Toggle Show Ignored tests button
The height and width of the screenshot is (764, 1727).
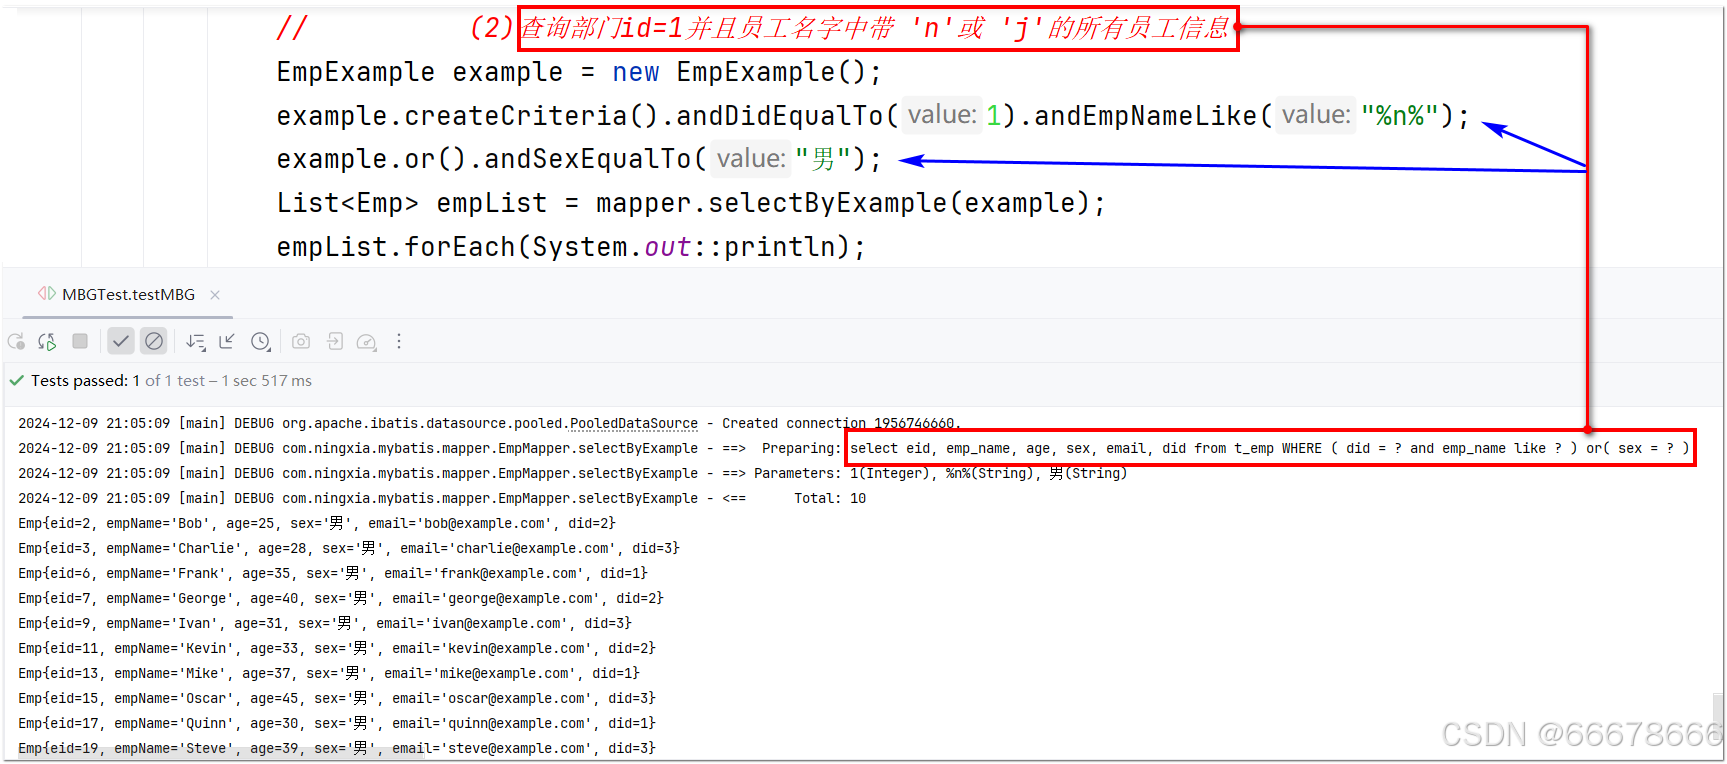(x=154, y=341)
